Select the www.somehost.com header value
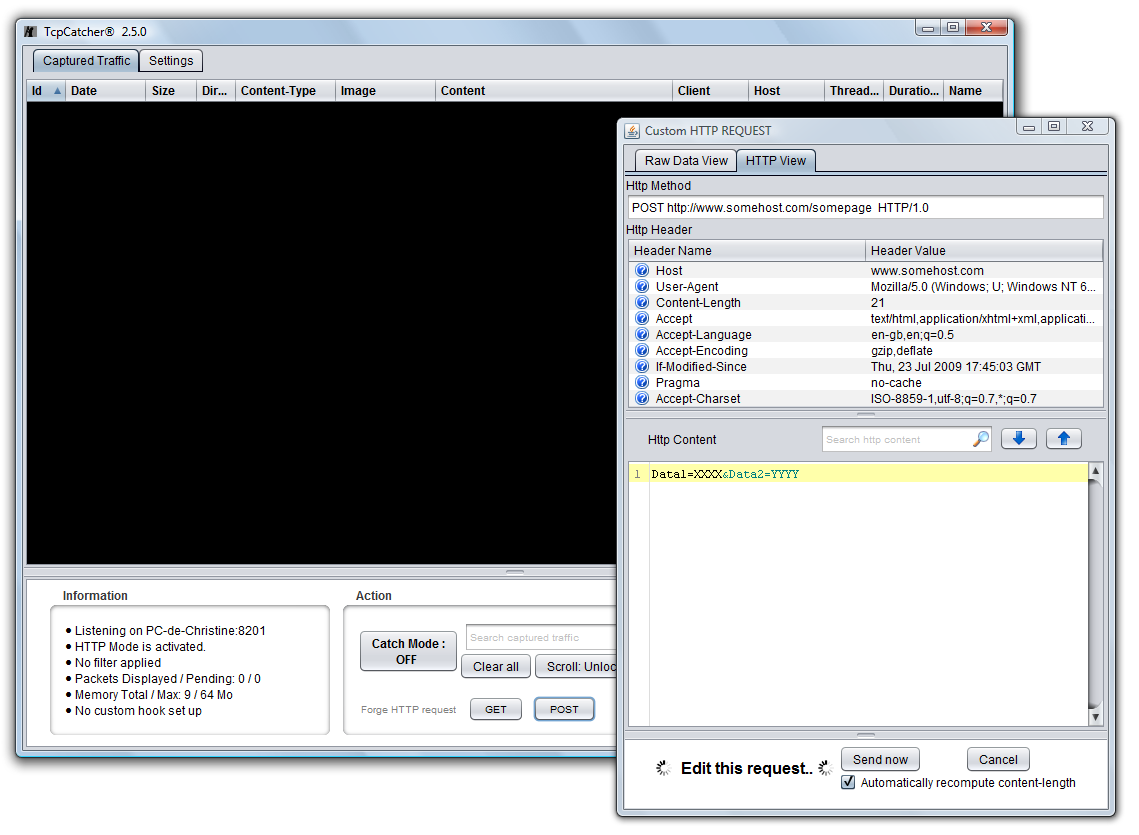The image size is (1139, 835). click(927, 270)
